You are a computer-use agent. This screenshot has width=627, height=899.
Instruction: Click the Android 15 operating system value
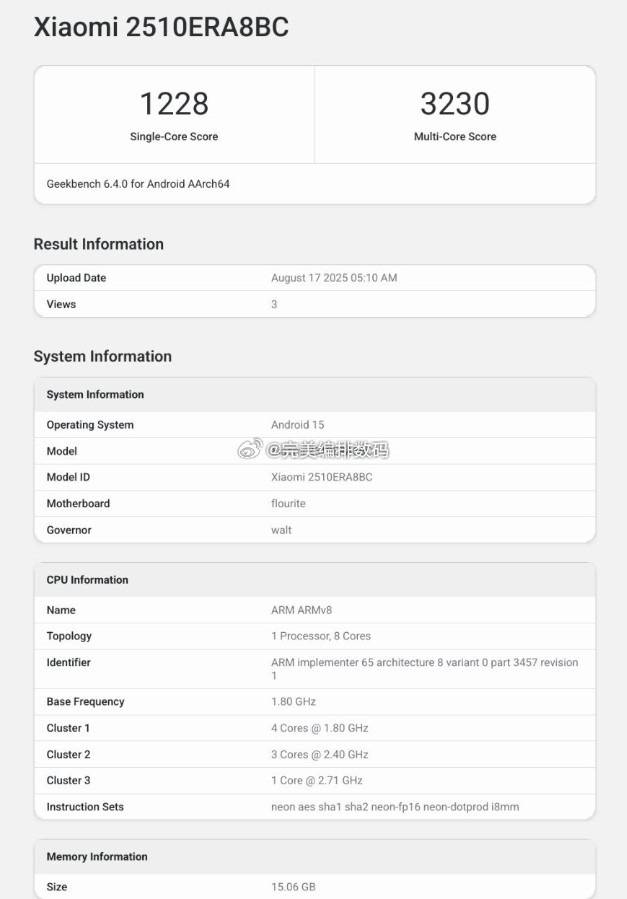pyautogui.click(x=298, y=425)
